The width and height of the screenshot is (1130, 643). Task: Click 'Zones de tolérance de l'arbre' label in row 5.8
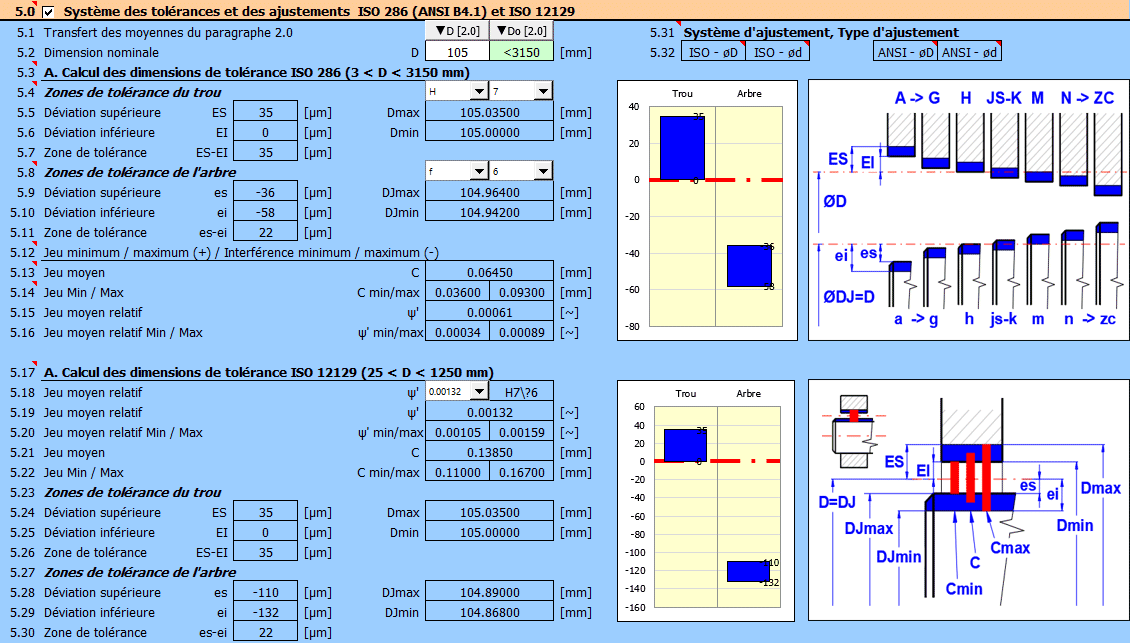(140, 172)
